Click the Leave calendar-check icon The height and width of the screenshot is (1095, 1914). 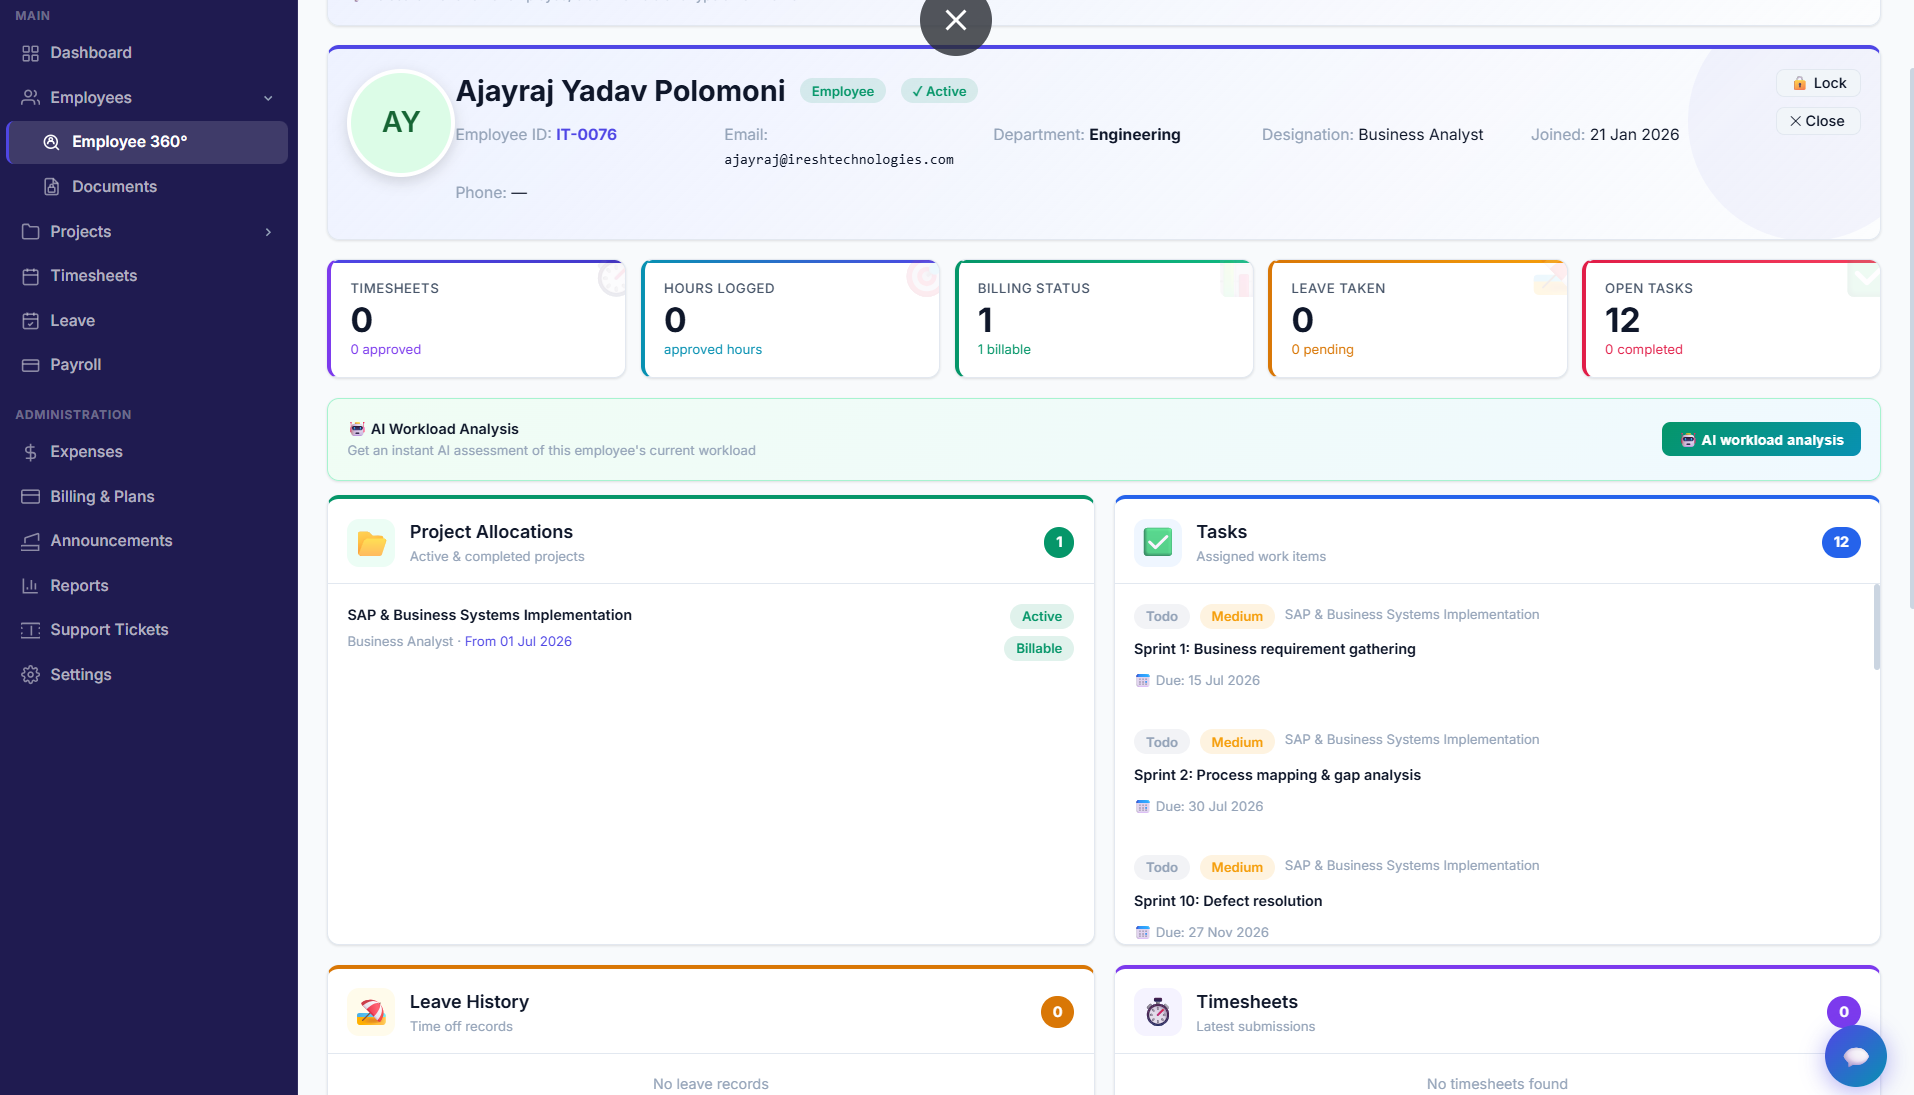[x=30, y=321]
